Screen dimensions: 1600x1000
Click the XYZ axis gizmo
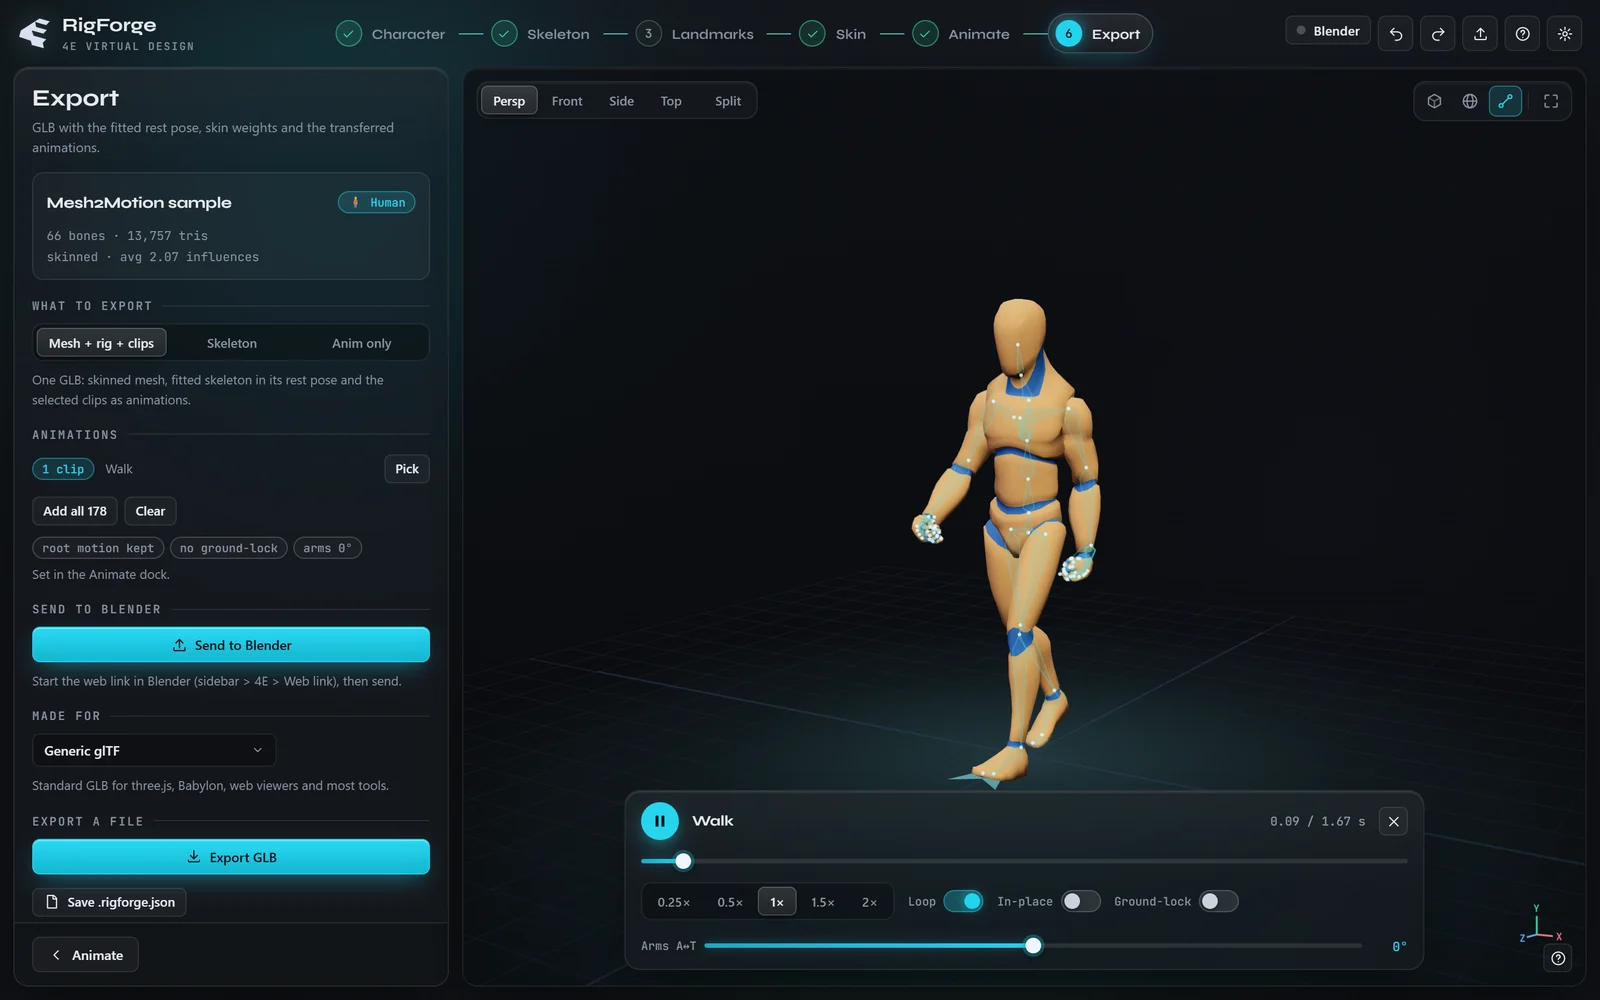click(x=1540, y=924)
